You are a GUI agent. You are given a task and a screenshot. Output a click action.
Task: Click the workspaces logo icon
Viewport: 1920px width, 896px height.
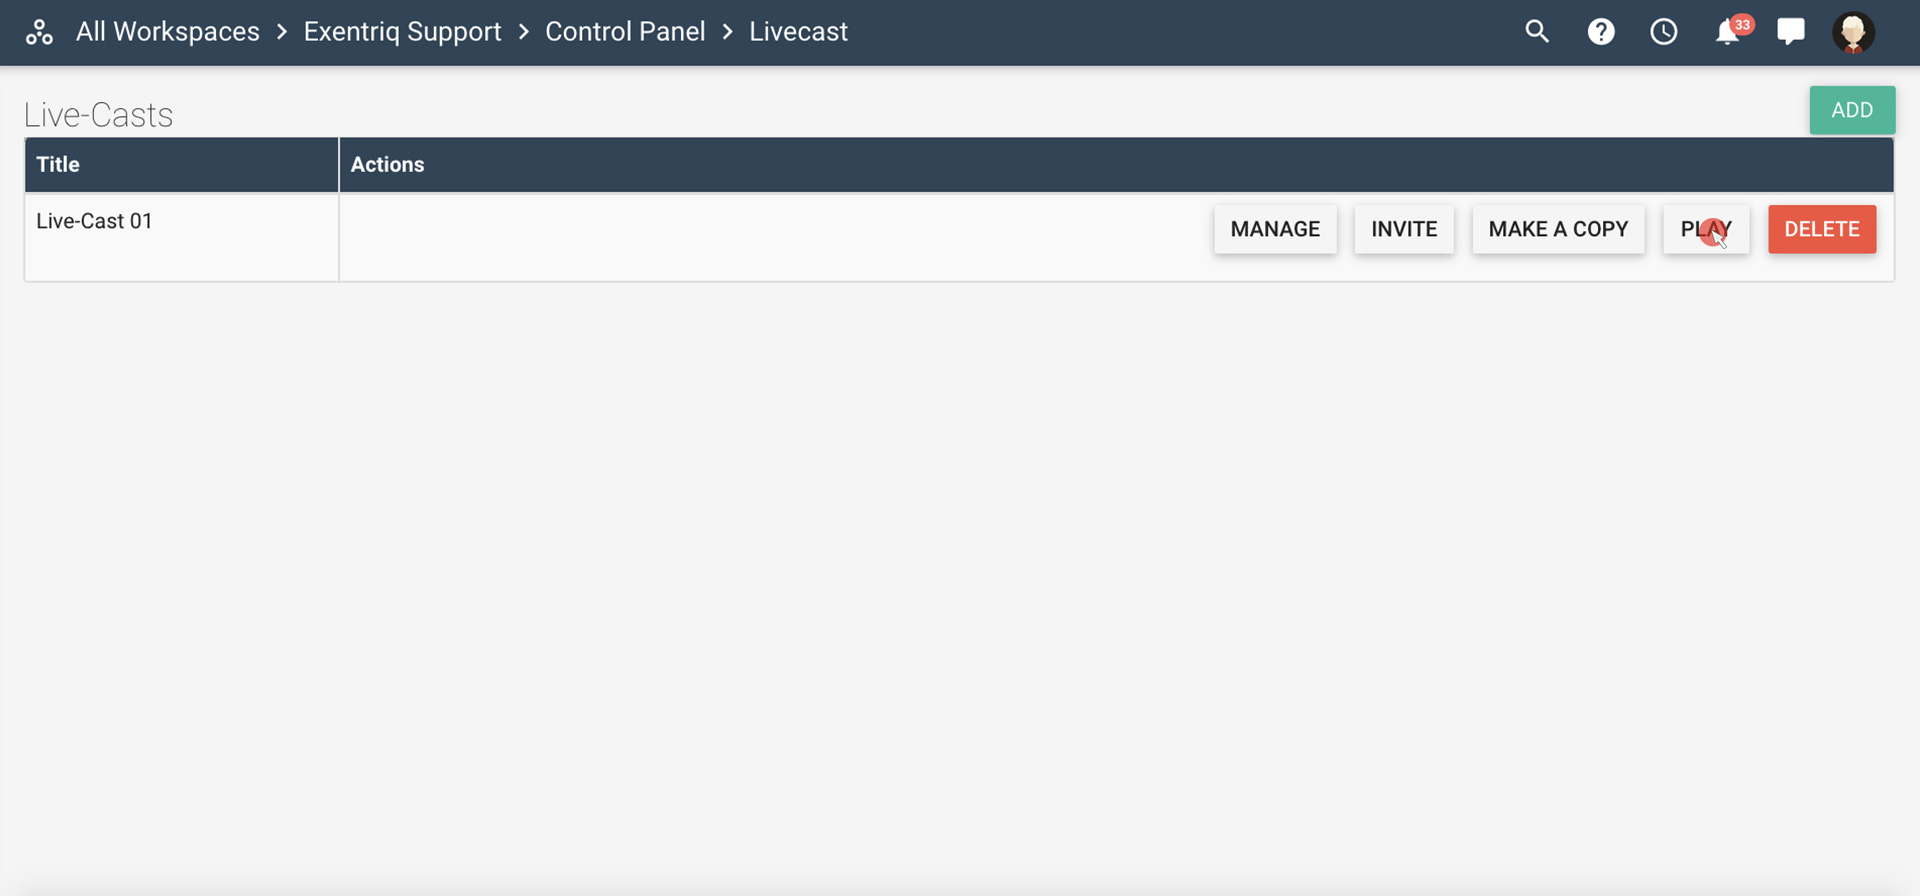pyautogui.click(x=39, y=32)
